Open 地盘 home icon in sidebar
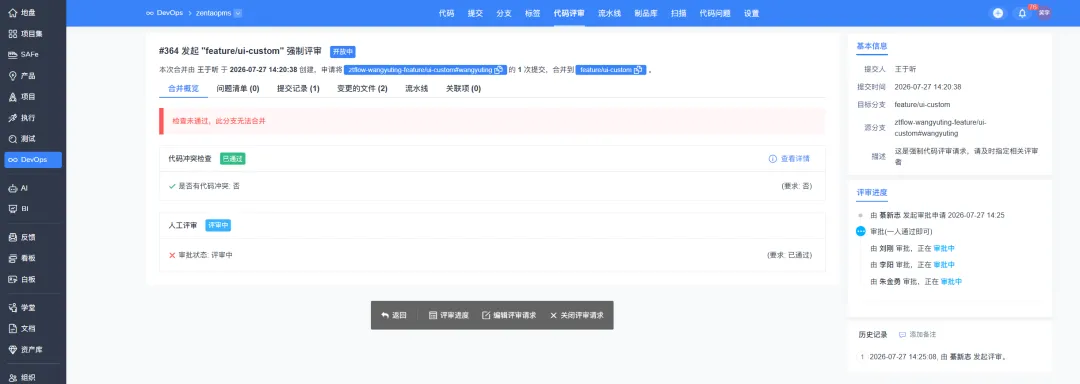1080x384 pixels. pyautogui.click(x=12, y=13)
